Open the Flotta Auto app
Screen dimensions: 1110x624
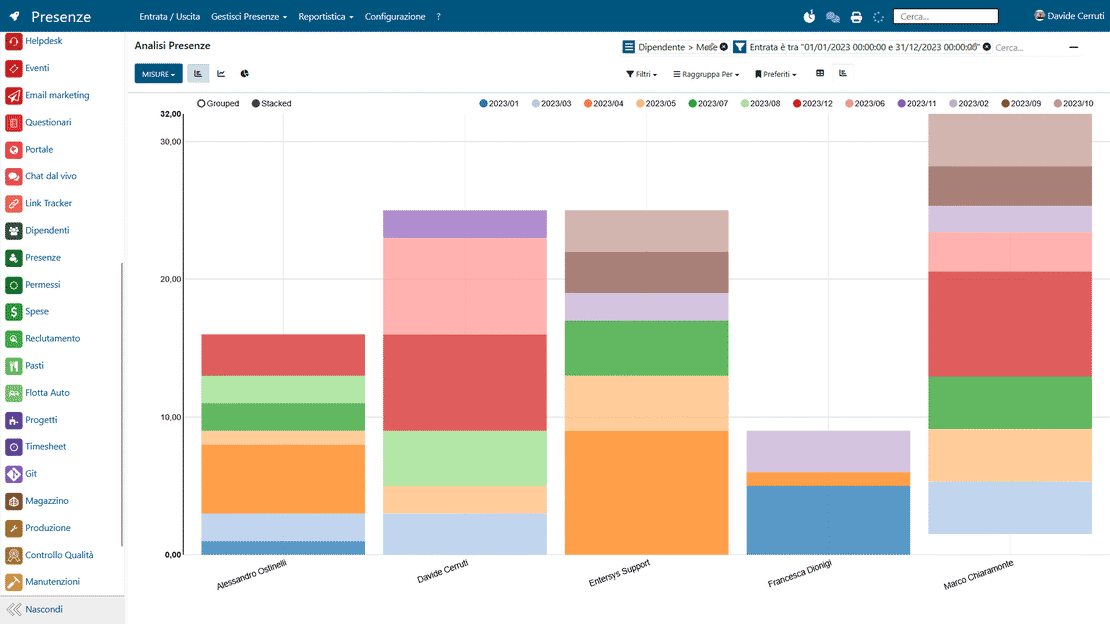click(x=38, y=393)
